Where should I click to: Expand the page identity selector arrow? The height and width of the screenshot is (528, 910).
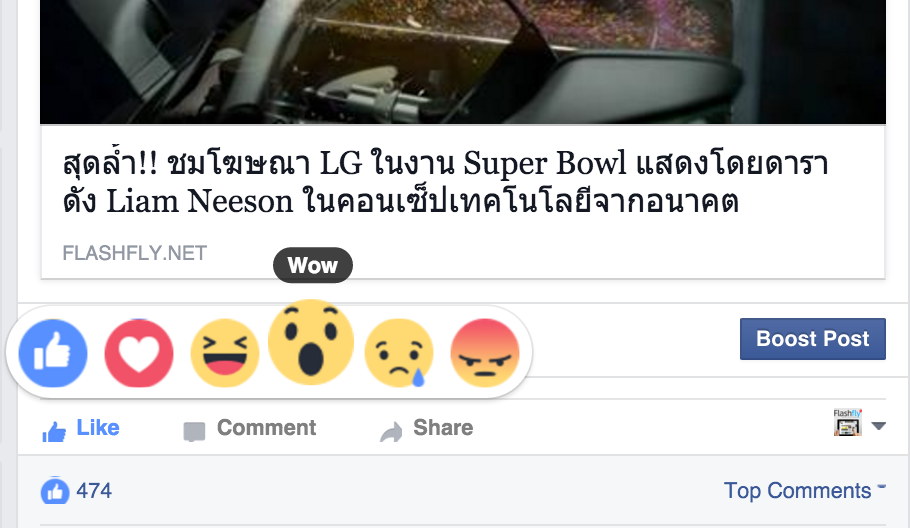coord(879,426)
